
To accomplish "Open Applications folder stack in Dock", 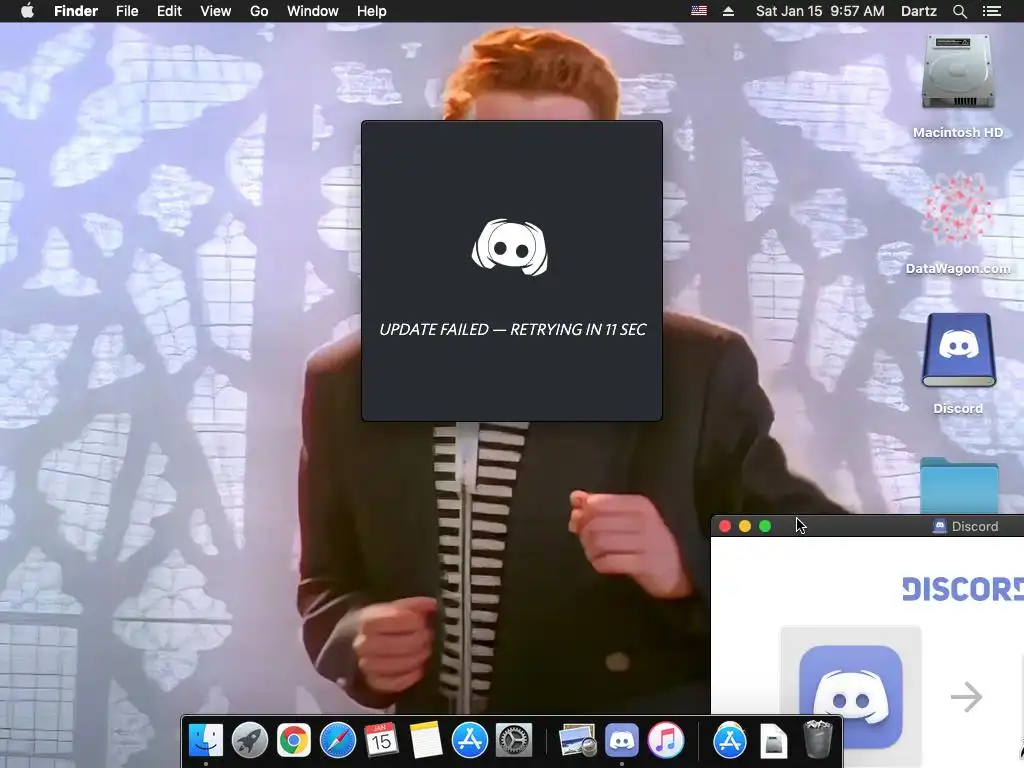I will [729, 740].
